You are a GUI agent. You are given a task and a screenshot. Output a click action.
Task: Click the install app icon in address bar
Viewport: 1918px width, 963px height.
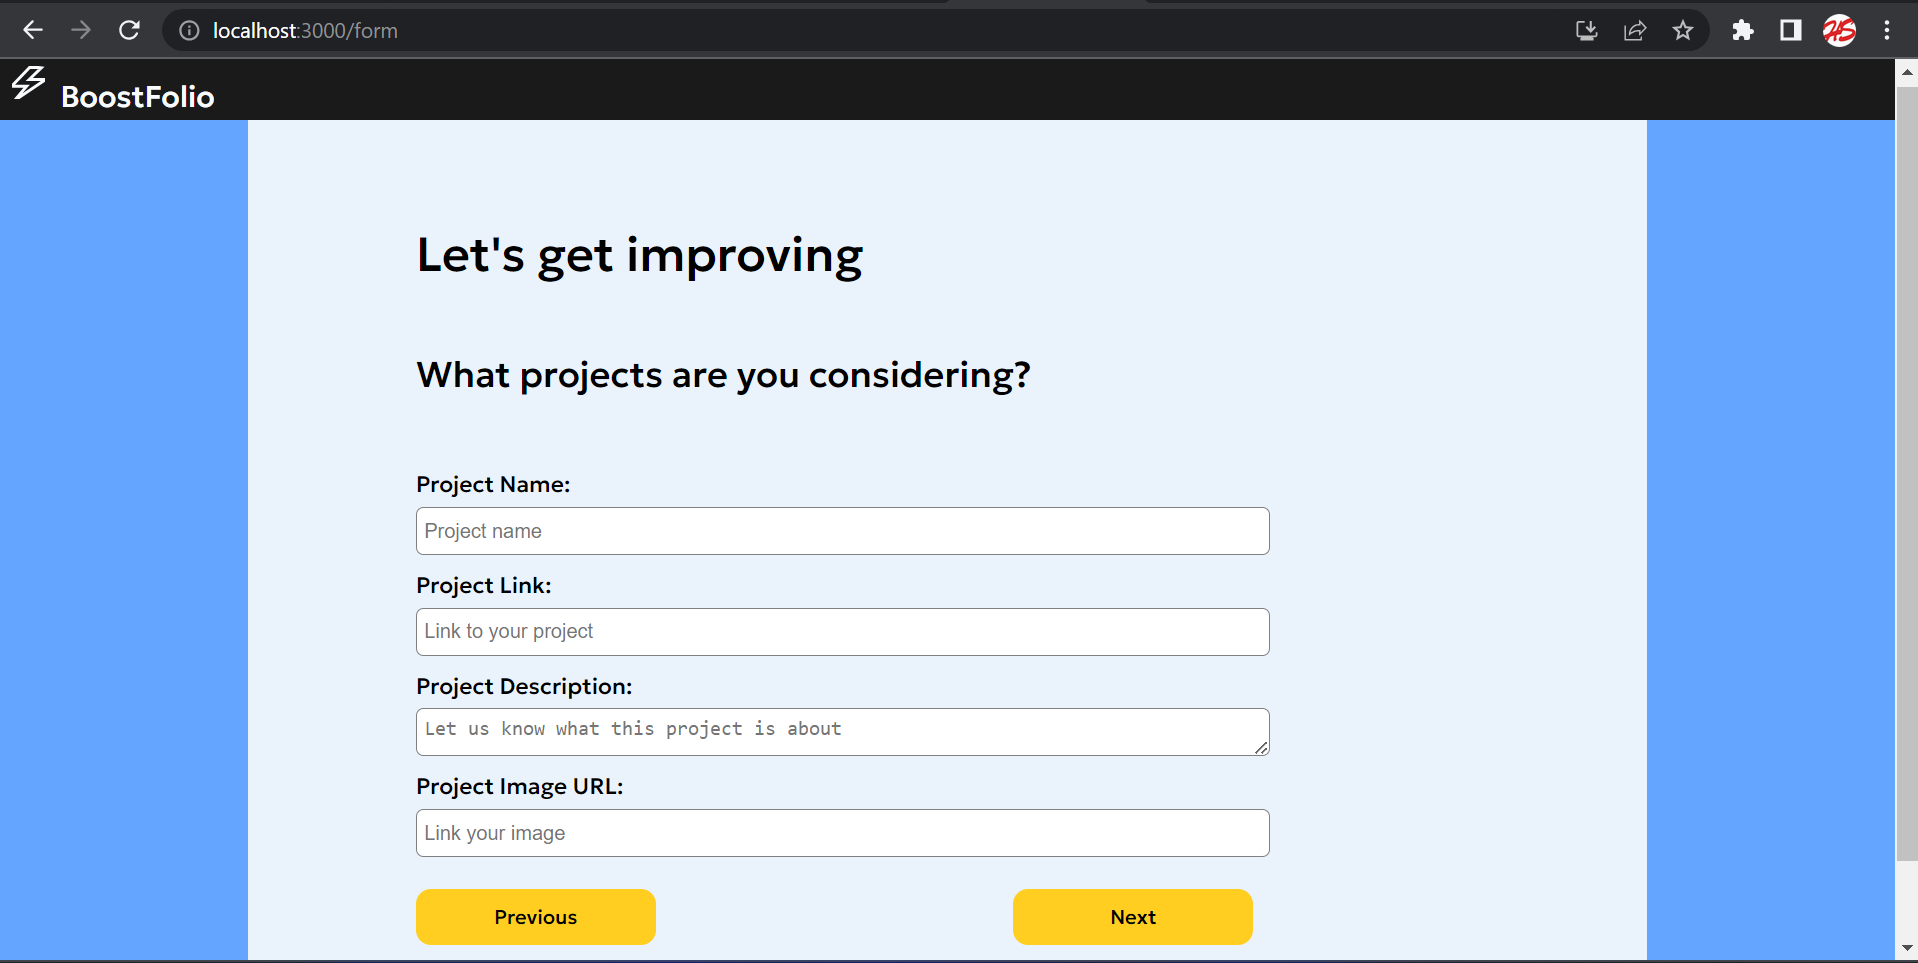click(1585, 30)
